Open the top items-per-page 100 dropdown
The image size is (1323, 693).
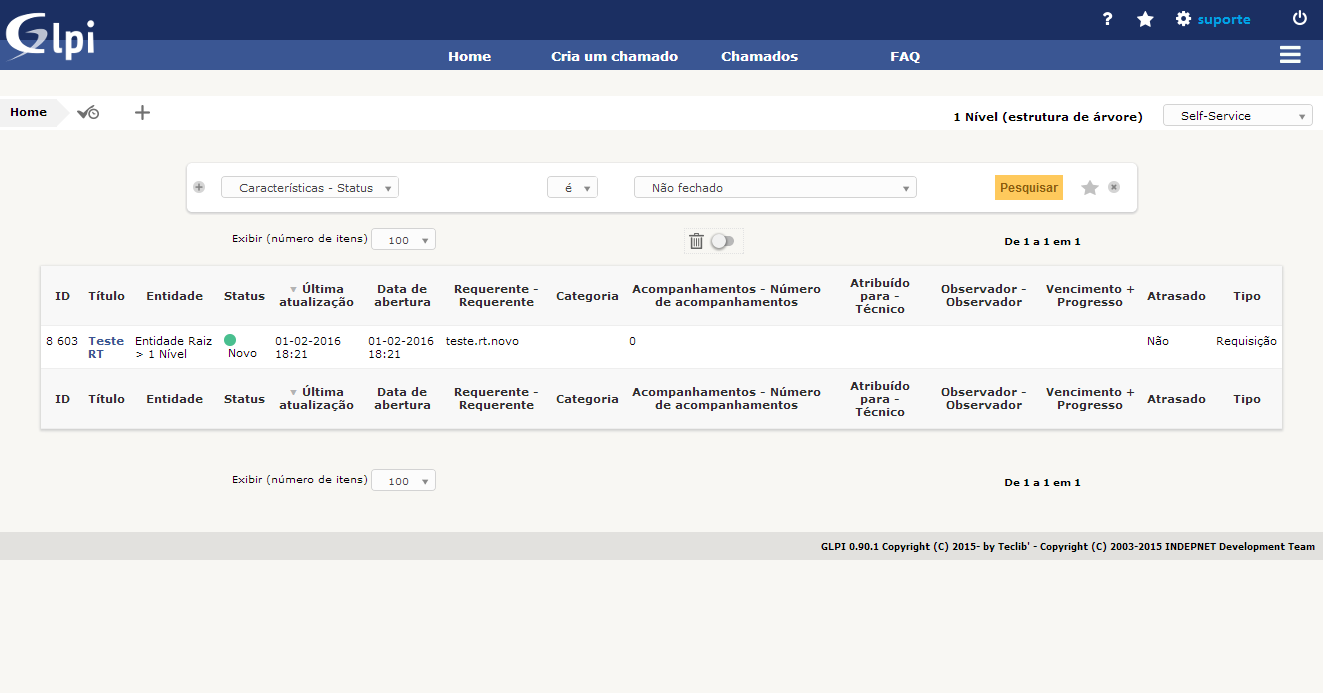(x=403, y=240)
